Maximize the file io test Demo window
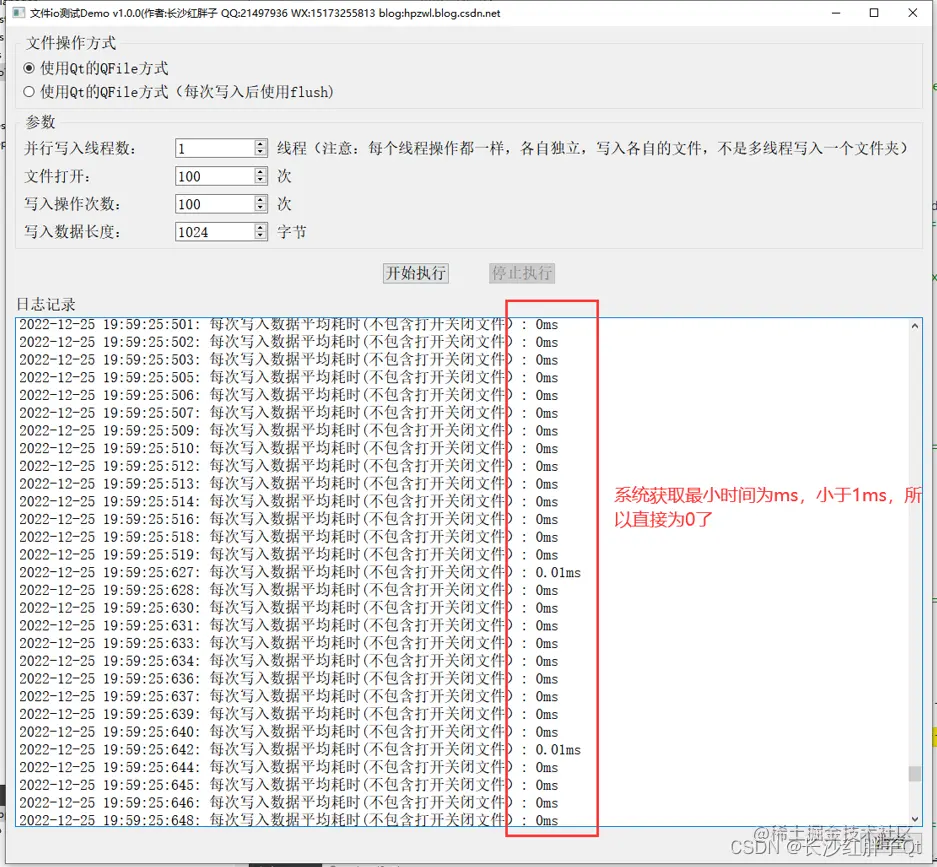Screen dimensions: 937x867 874,13
